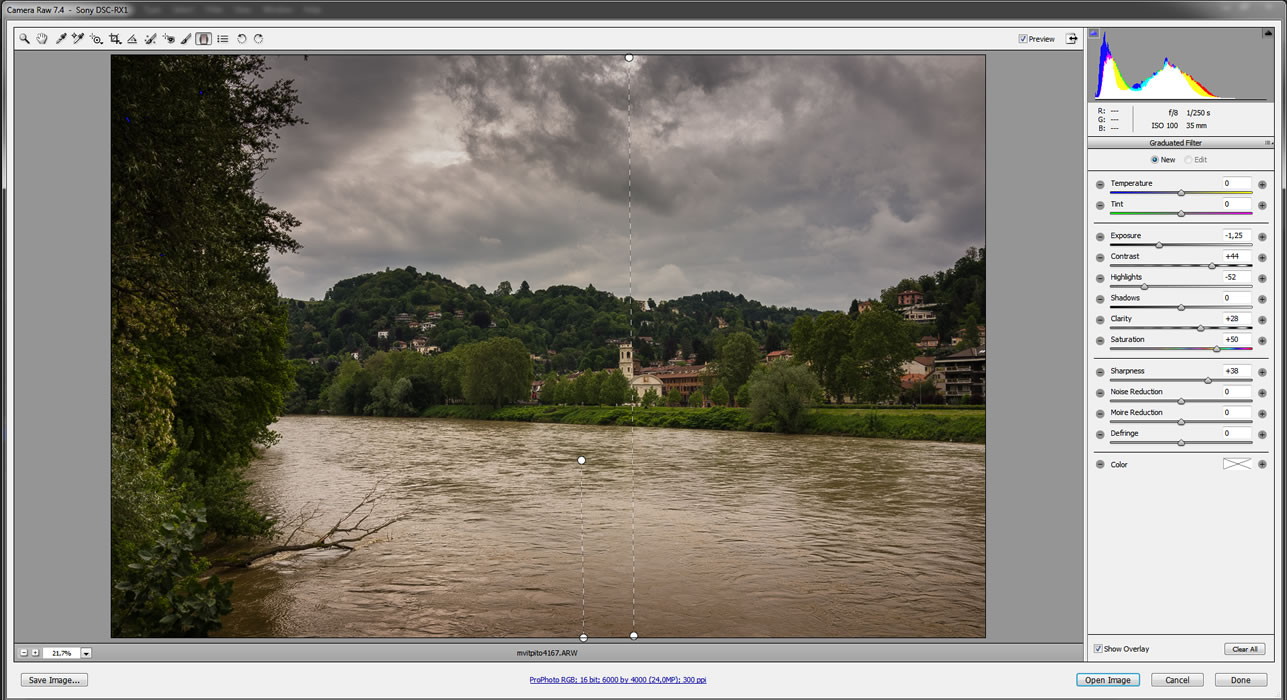1287x700 pixels.
Task: Click the Highlights value field
Action: coord(1237,278)
